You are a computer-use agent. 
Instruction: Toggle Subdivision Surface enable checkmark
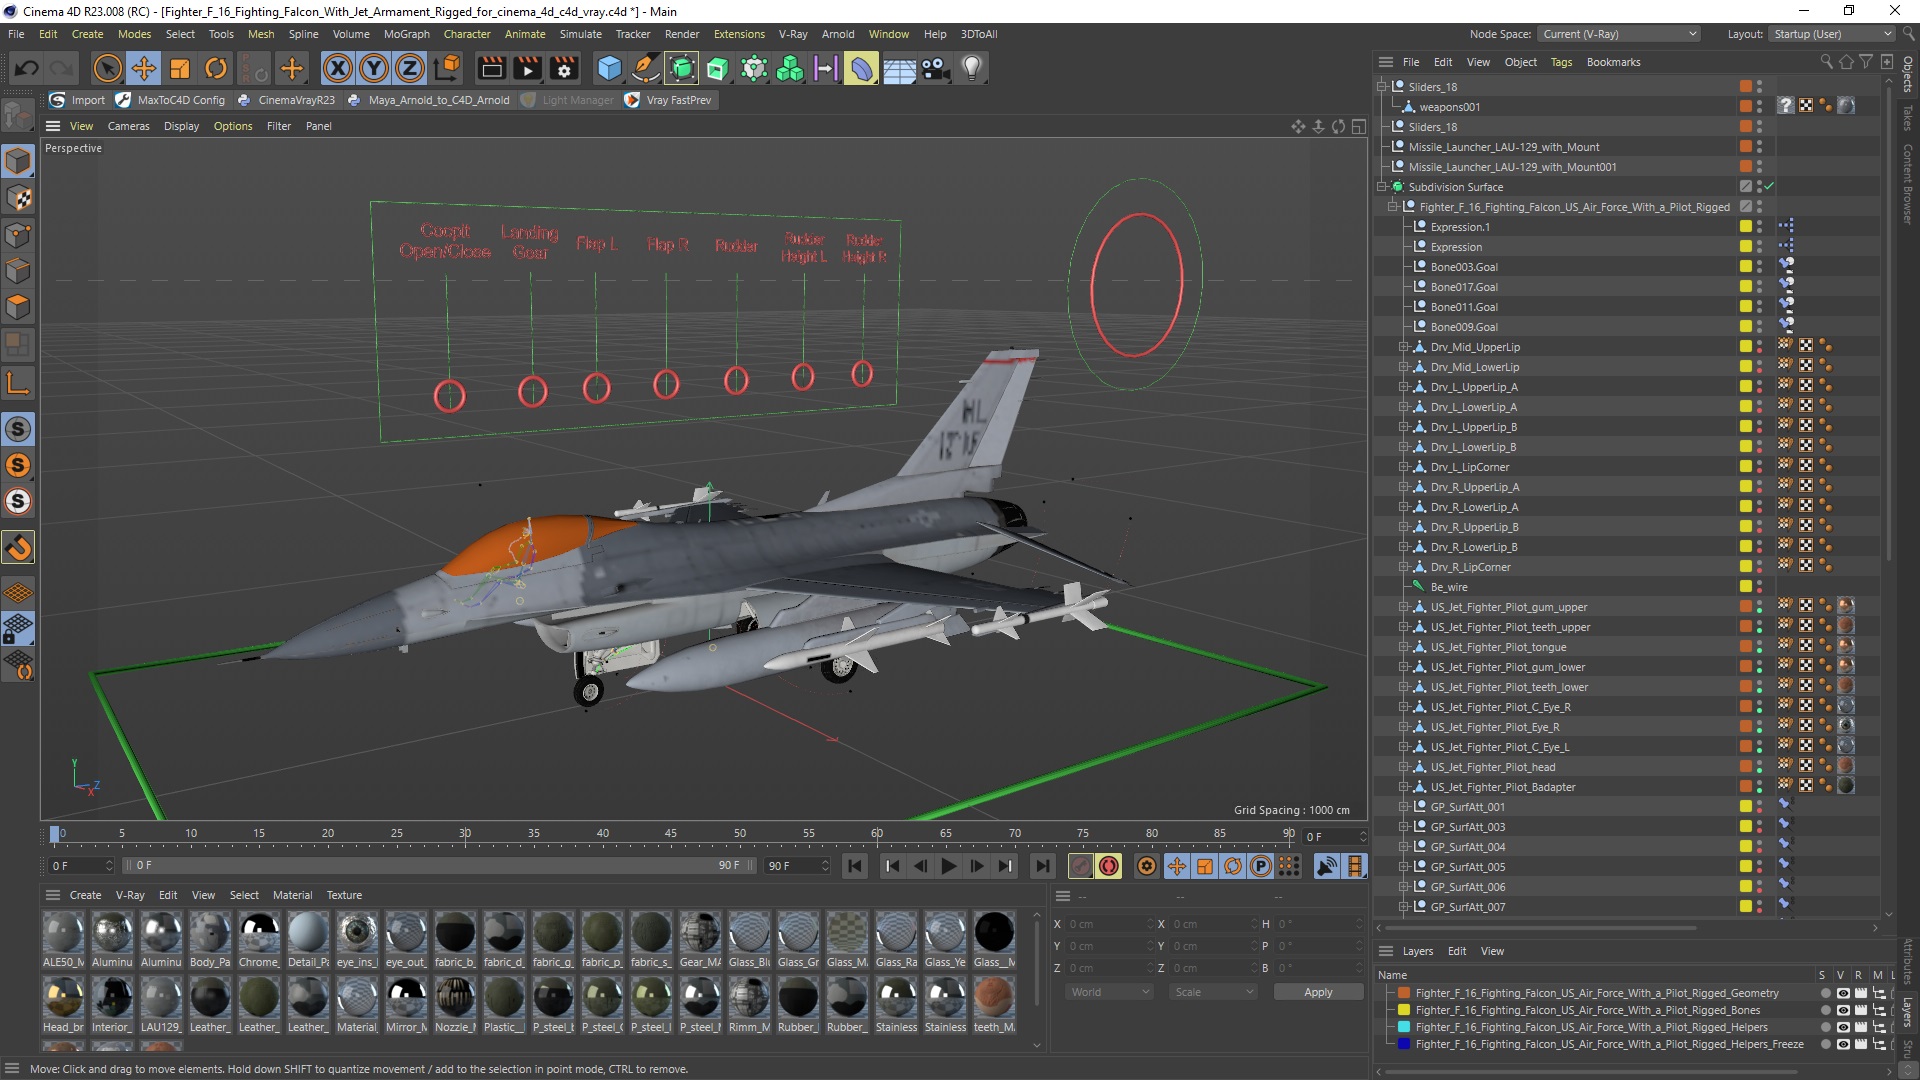pyautogui.click(x=1769, y=187)
